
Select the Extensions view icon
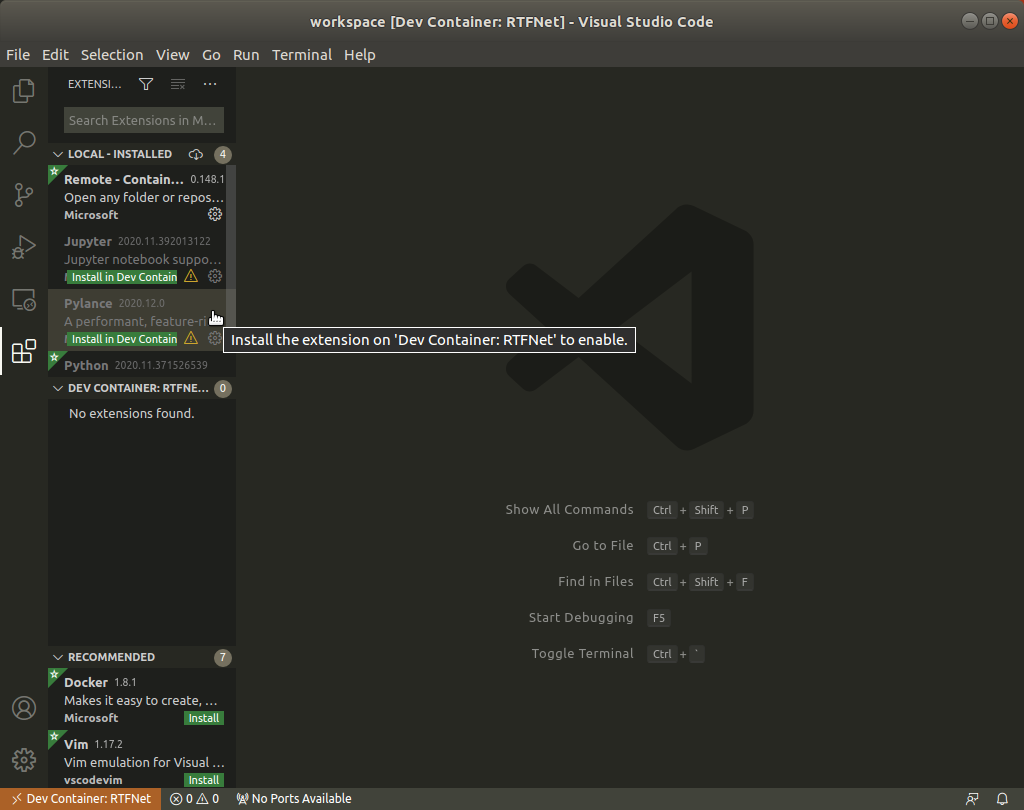pos(24,351)
